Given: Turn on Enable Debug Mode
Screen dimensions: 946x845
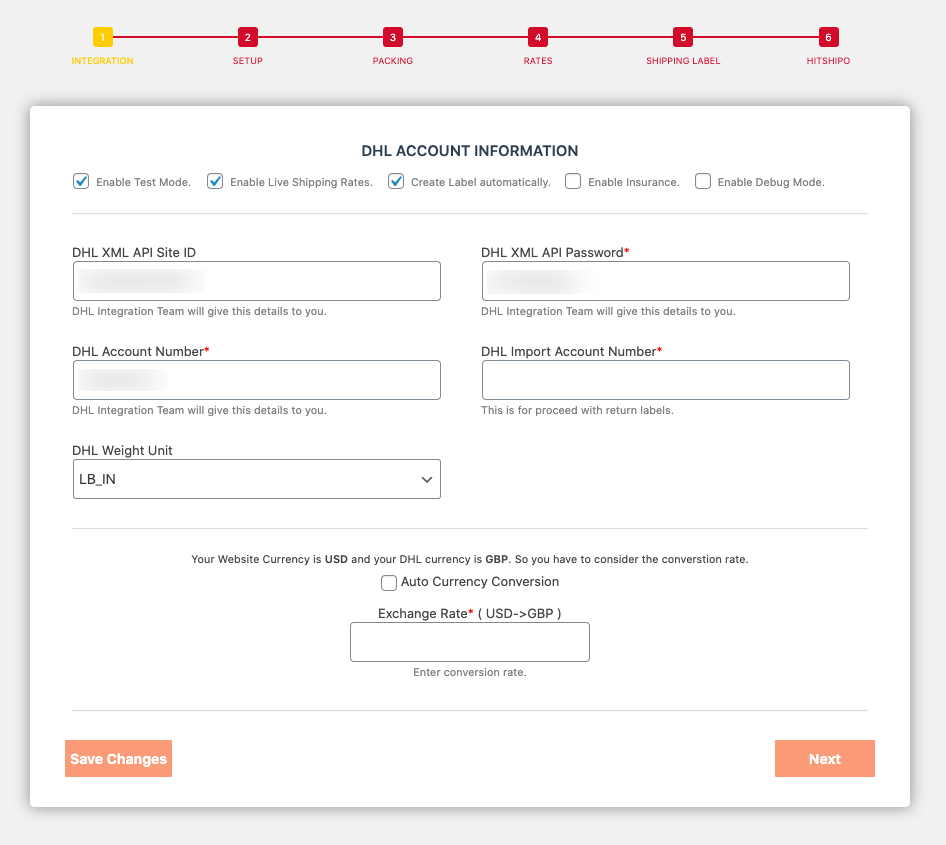Looking at the screenshot, I should click(703, 182).
